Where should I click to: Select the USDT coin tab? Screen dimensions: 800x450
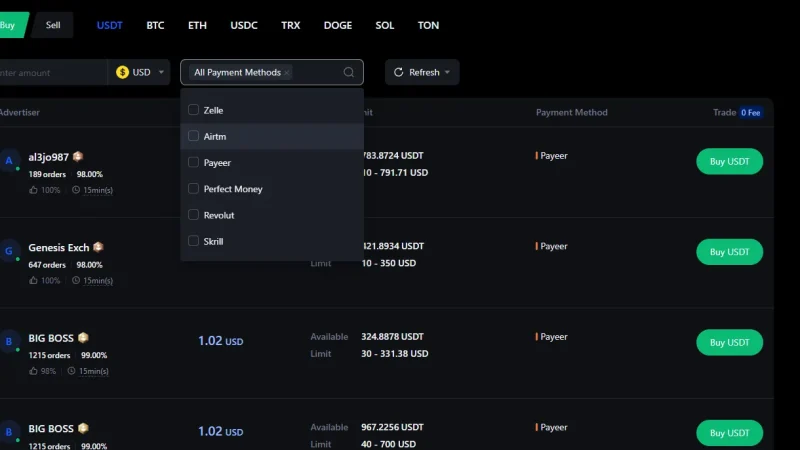tap(110, 26)
